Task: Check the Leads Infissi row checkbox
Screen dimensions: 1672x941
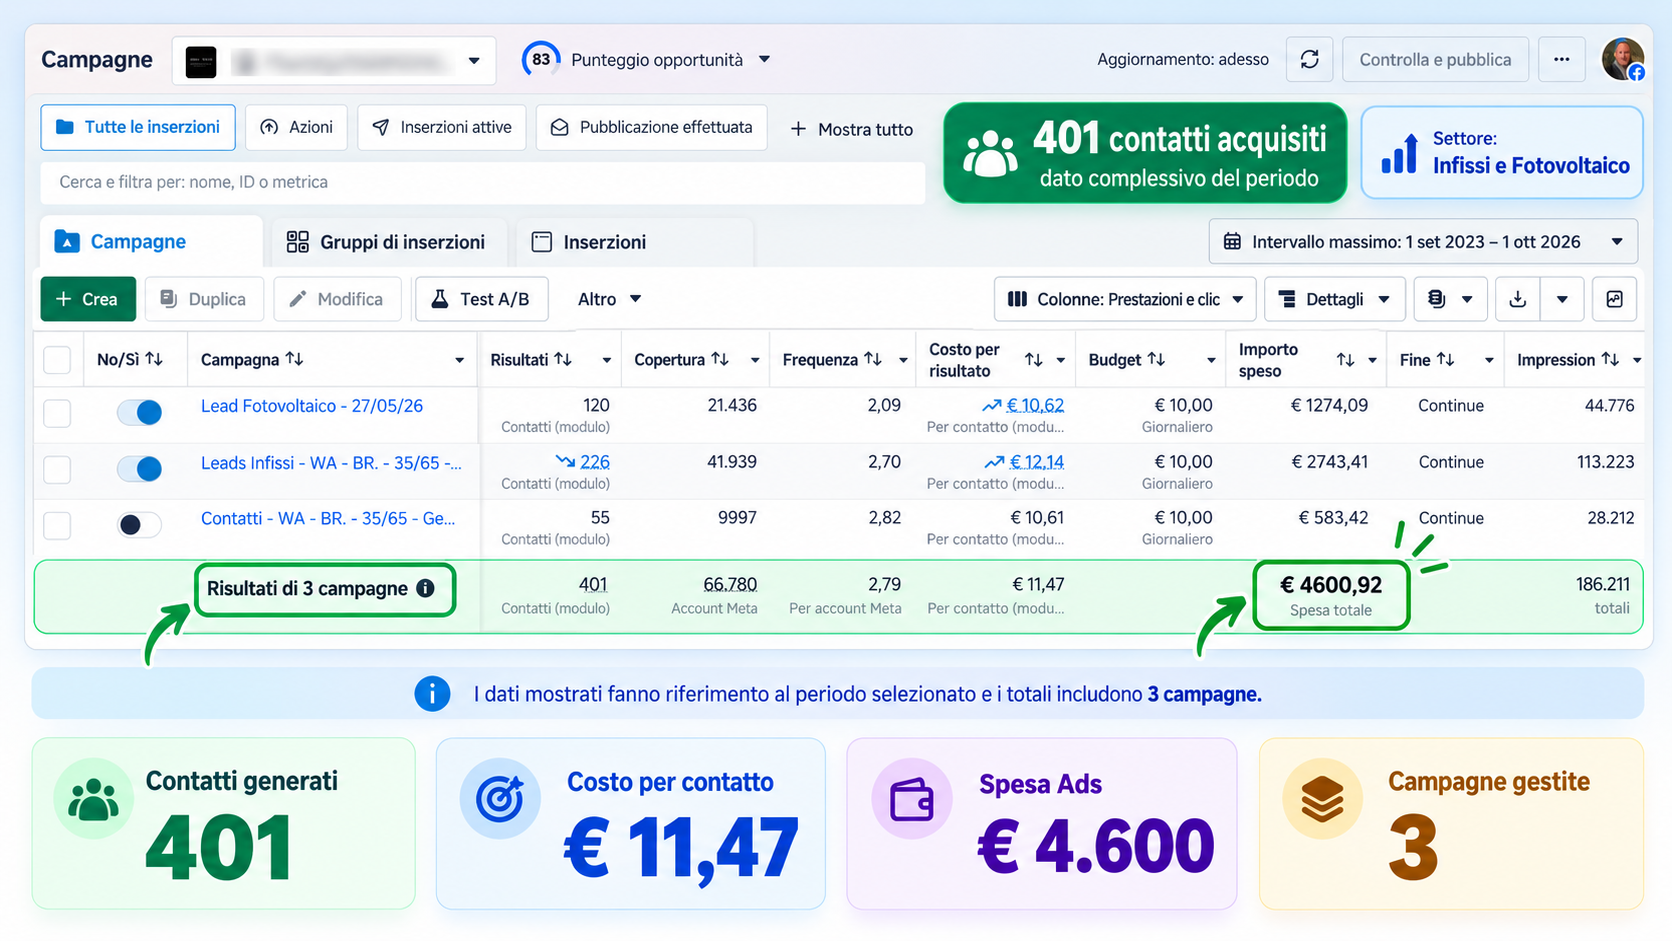Action: 57,469
